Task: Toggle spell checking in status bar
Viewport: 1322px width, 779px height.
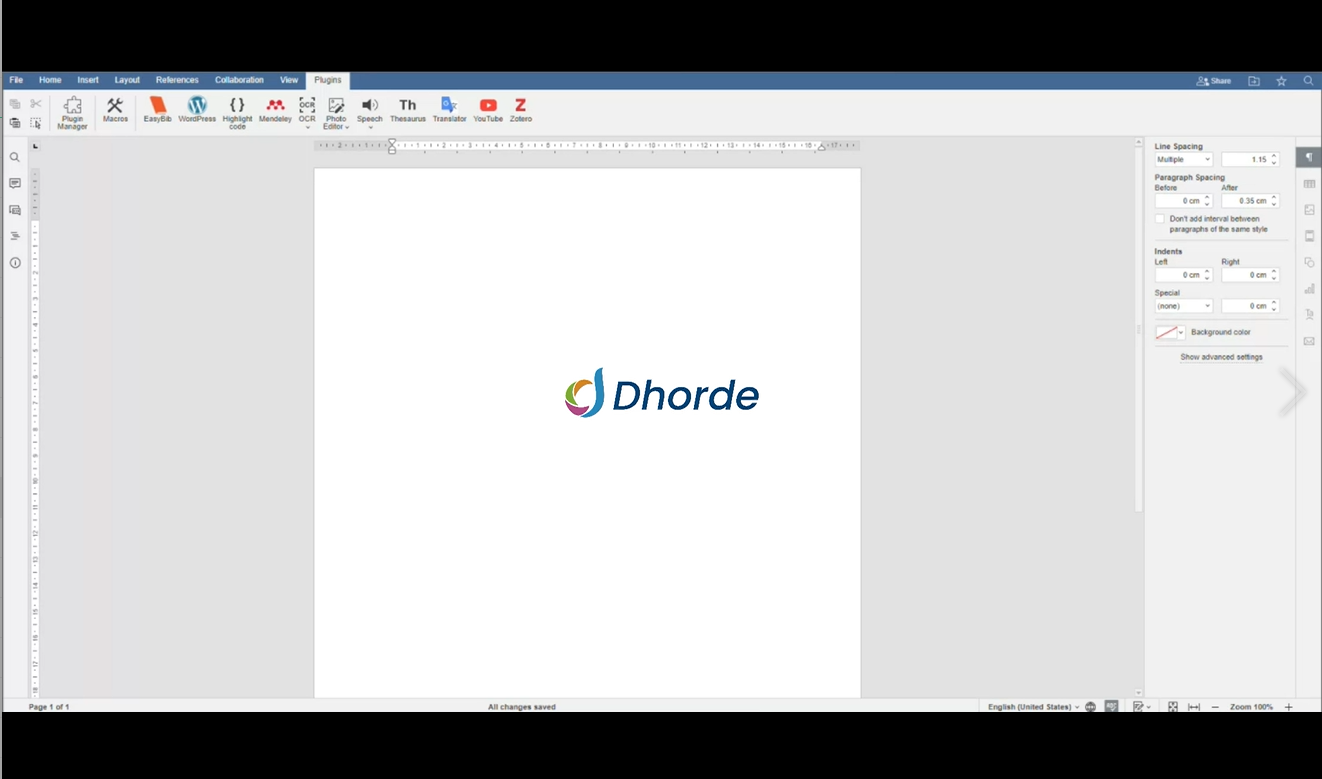Action: tap(1111, 707)
